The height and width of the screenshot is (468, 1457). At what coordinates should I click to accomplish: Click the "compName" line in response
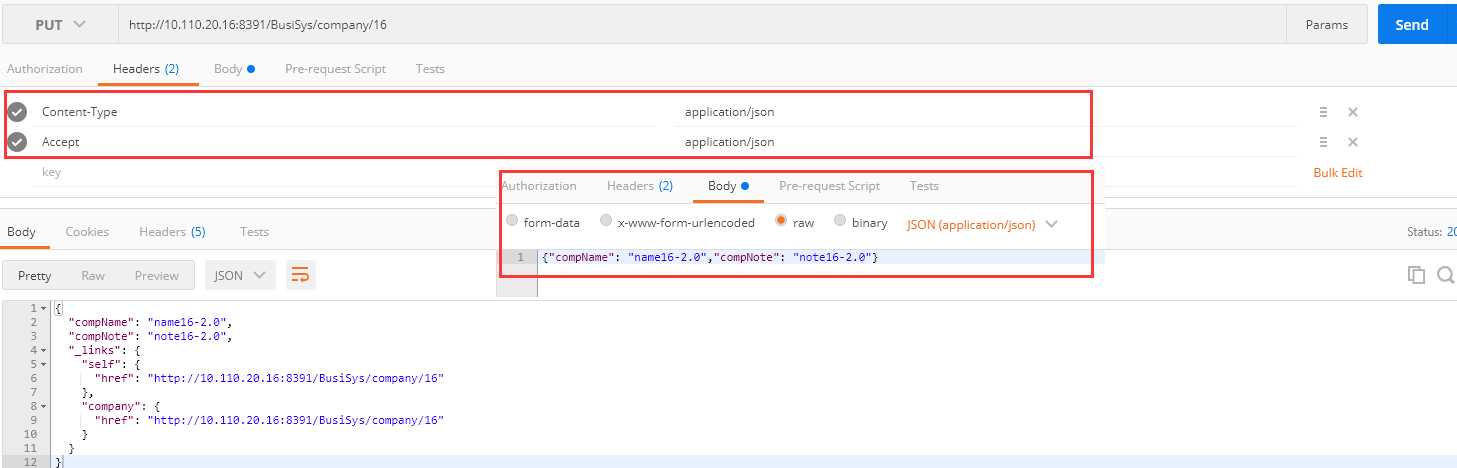click(x=150, y=322)
